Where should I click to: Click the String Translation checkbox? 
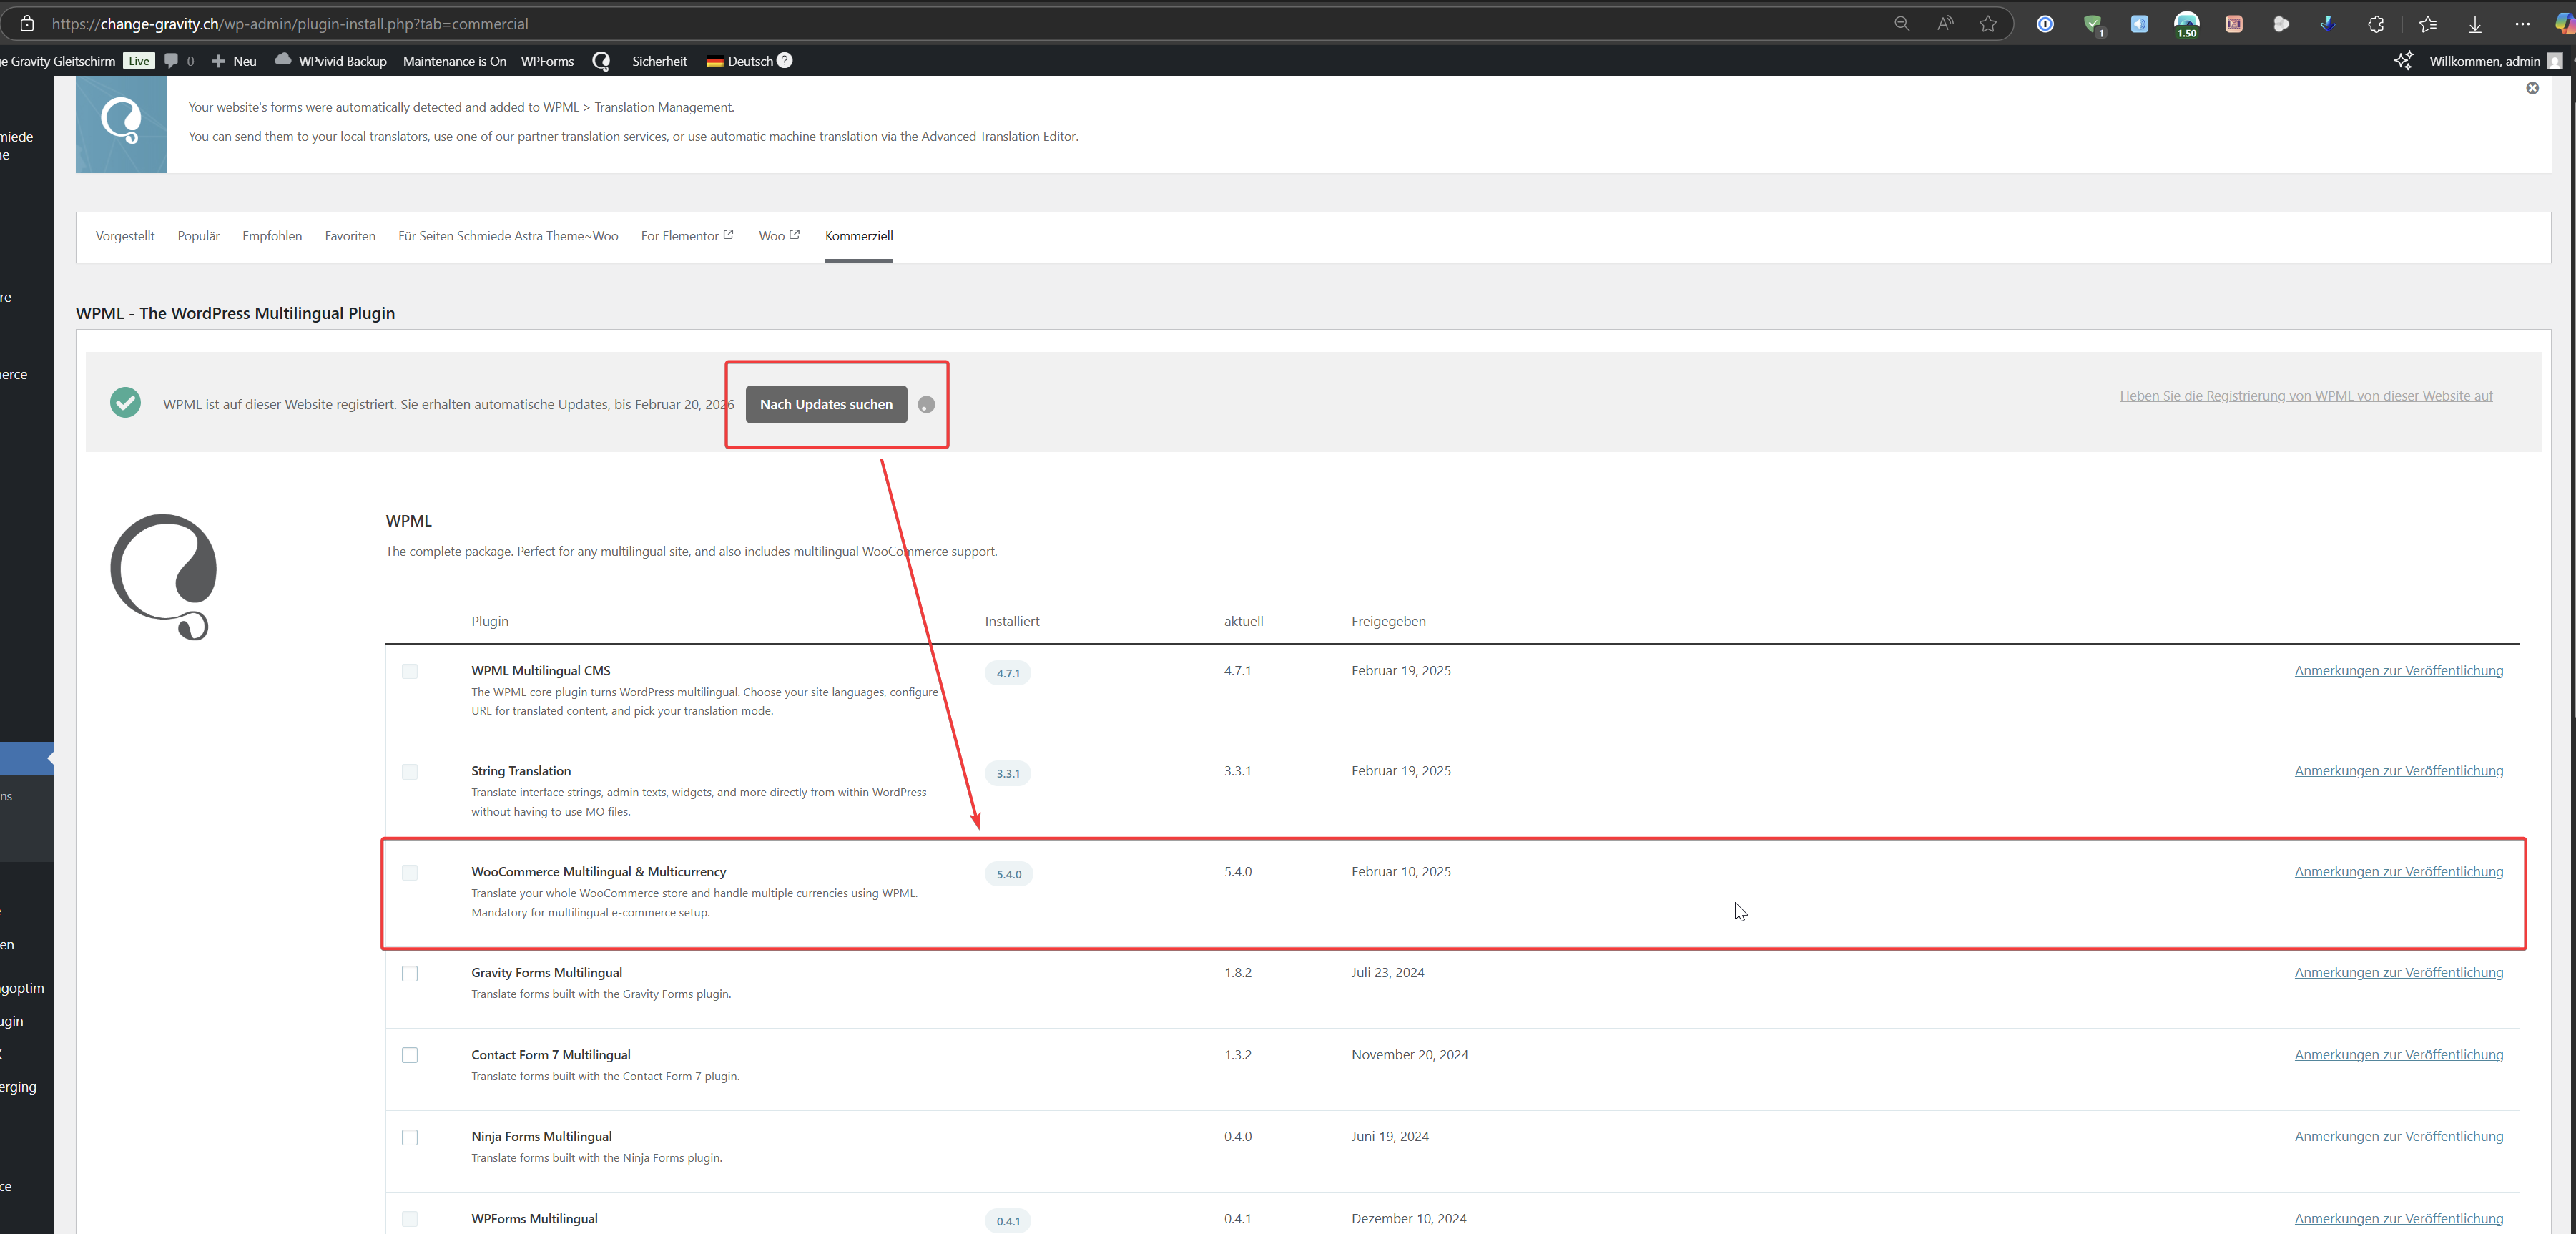click(410, 771)
